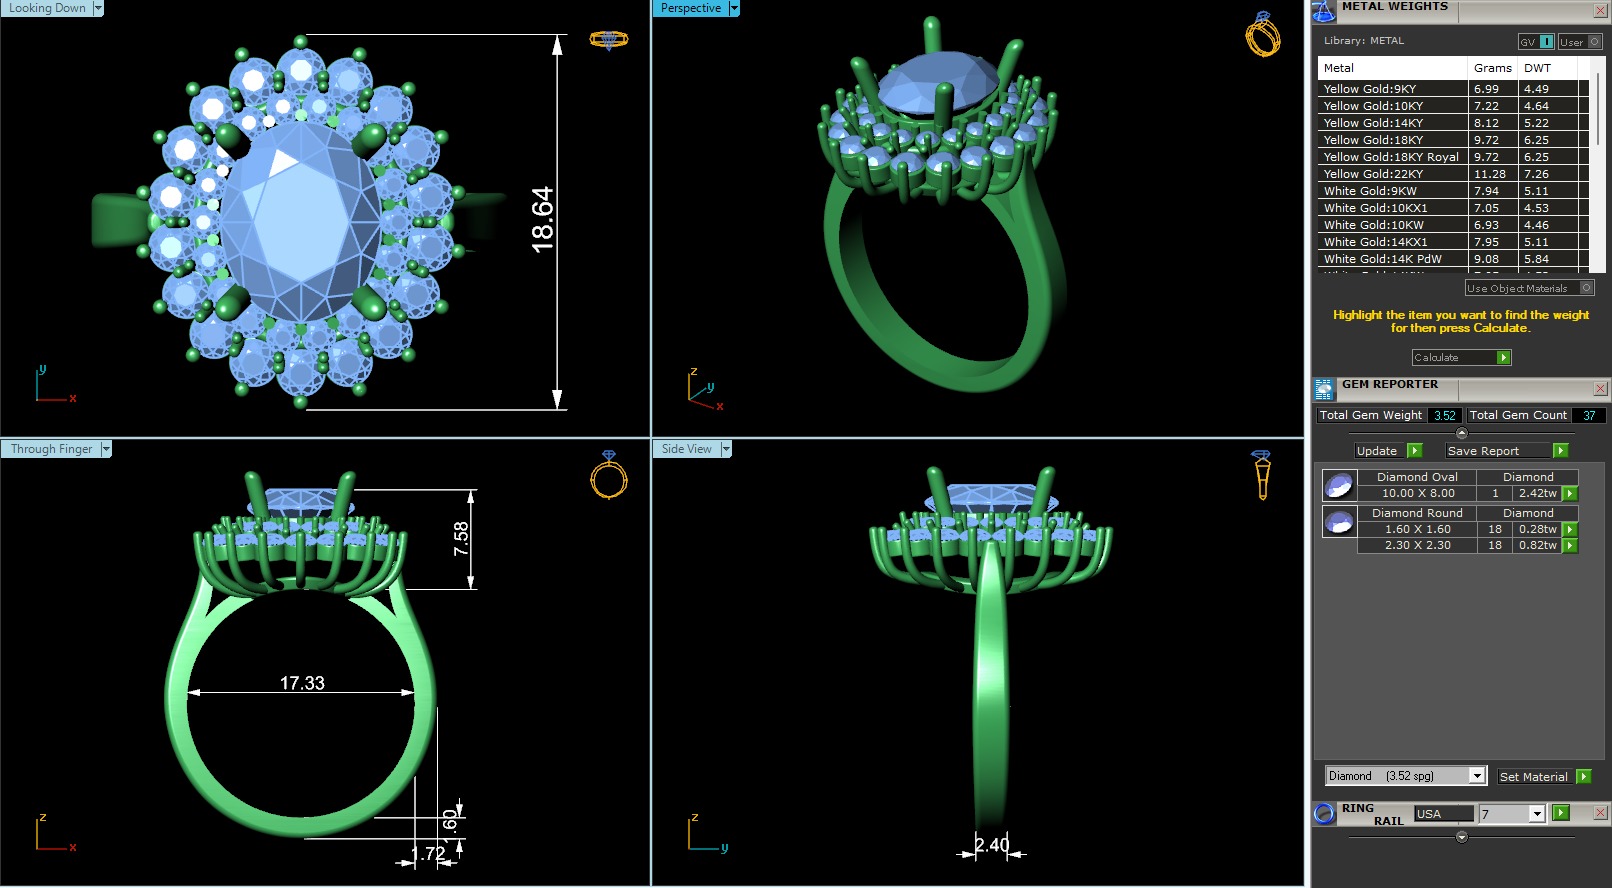Viewport: 1612px width, 888px height.
Task: Click the Total Gem Count value 37
Action: tap(1589, 415)
